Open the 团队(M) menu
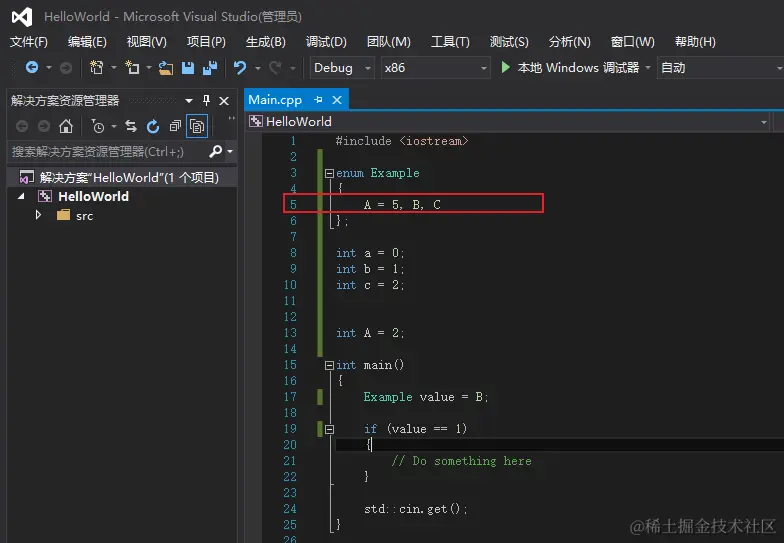This screenshot has width=784, height=543. [388, 42]
